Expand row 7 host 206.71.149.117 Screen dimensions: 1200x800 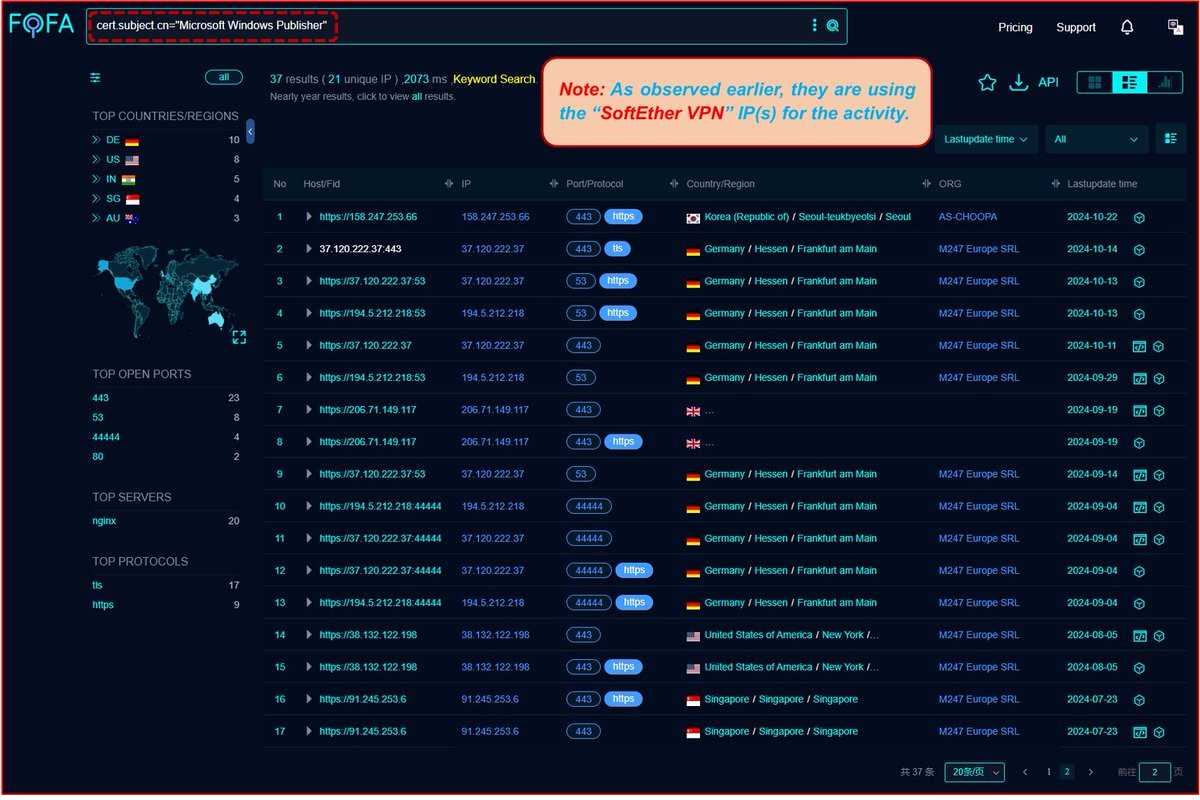coord(309,410)
